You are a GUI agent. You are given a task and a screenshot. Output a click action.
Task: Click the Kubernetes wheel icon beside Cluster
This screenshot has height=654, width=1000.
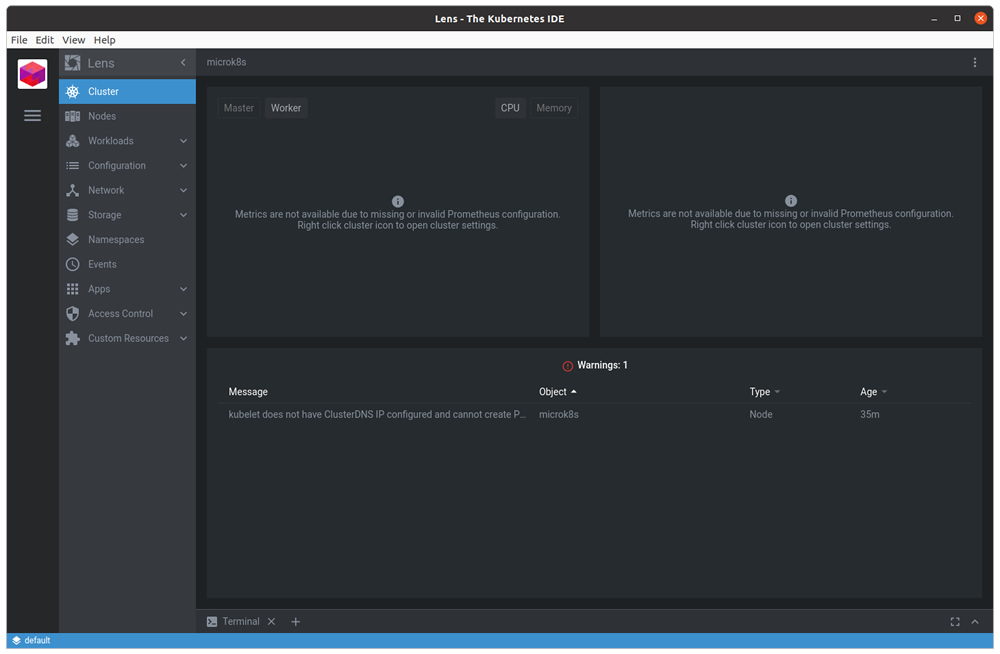[73, 91]
